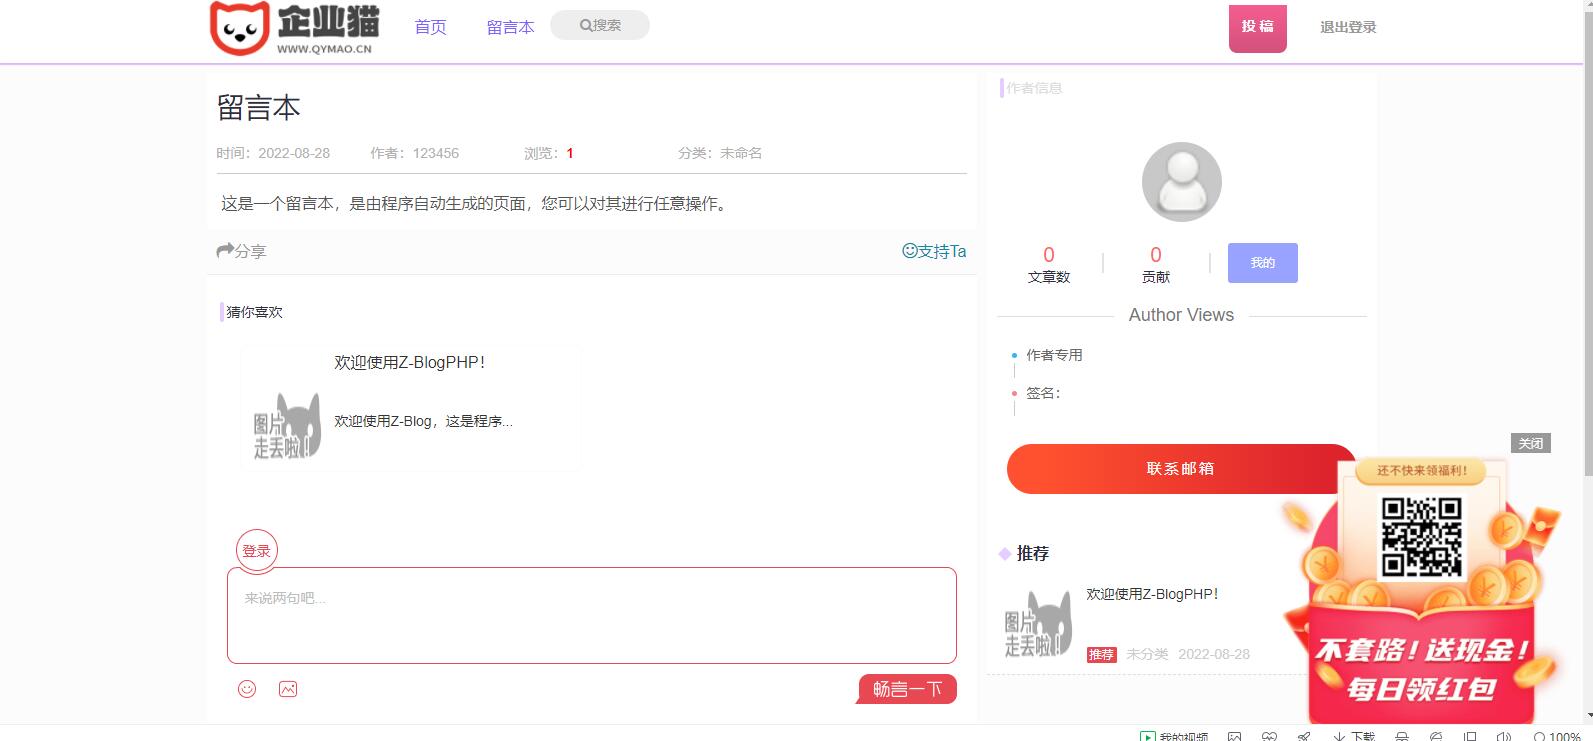Open 留言本 in the top navigation
Viewport: 1593px width, 741px height.
coord(510,27)
